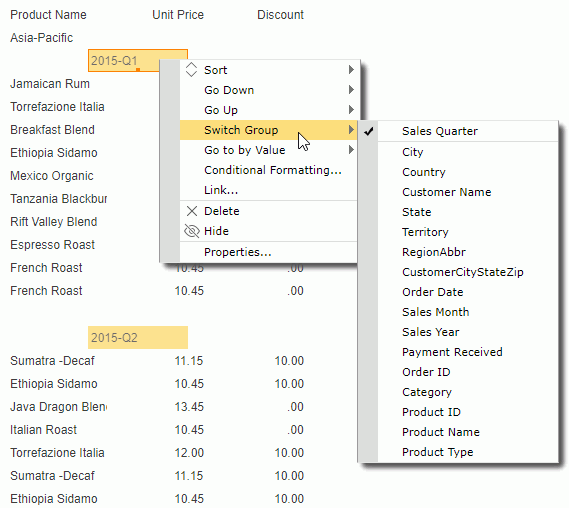Switch group to Product ID

468,412
